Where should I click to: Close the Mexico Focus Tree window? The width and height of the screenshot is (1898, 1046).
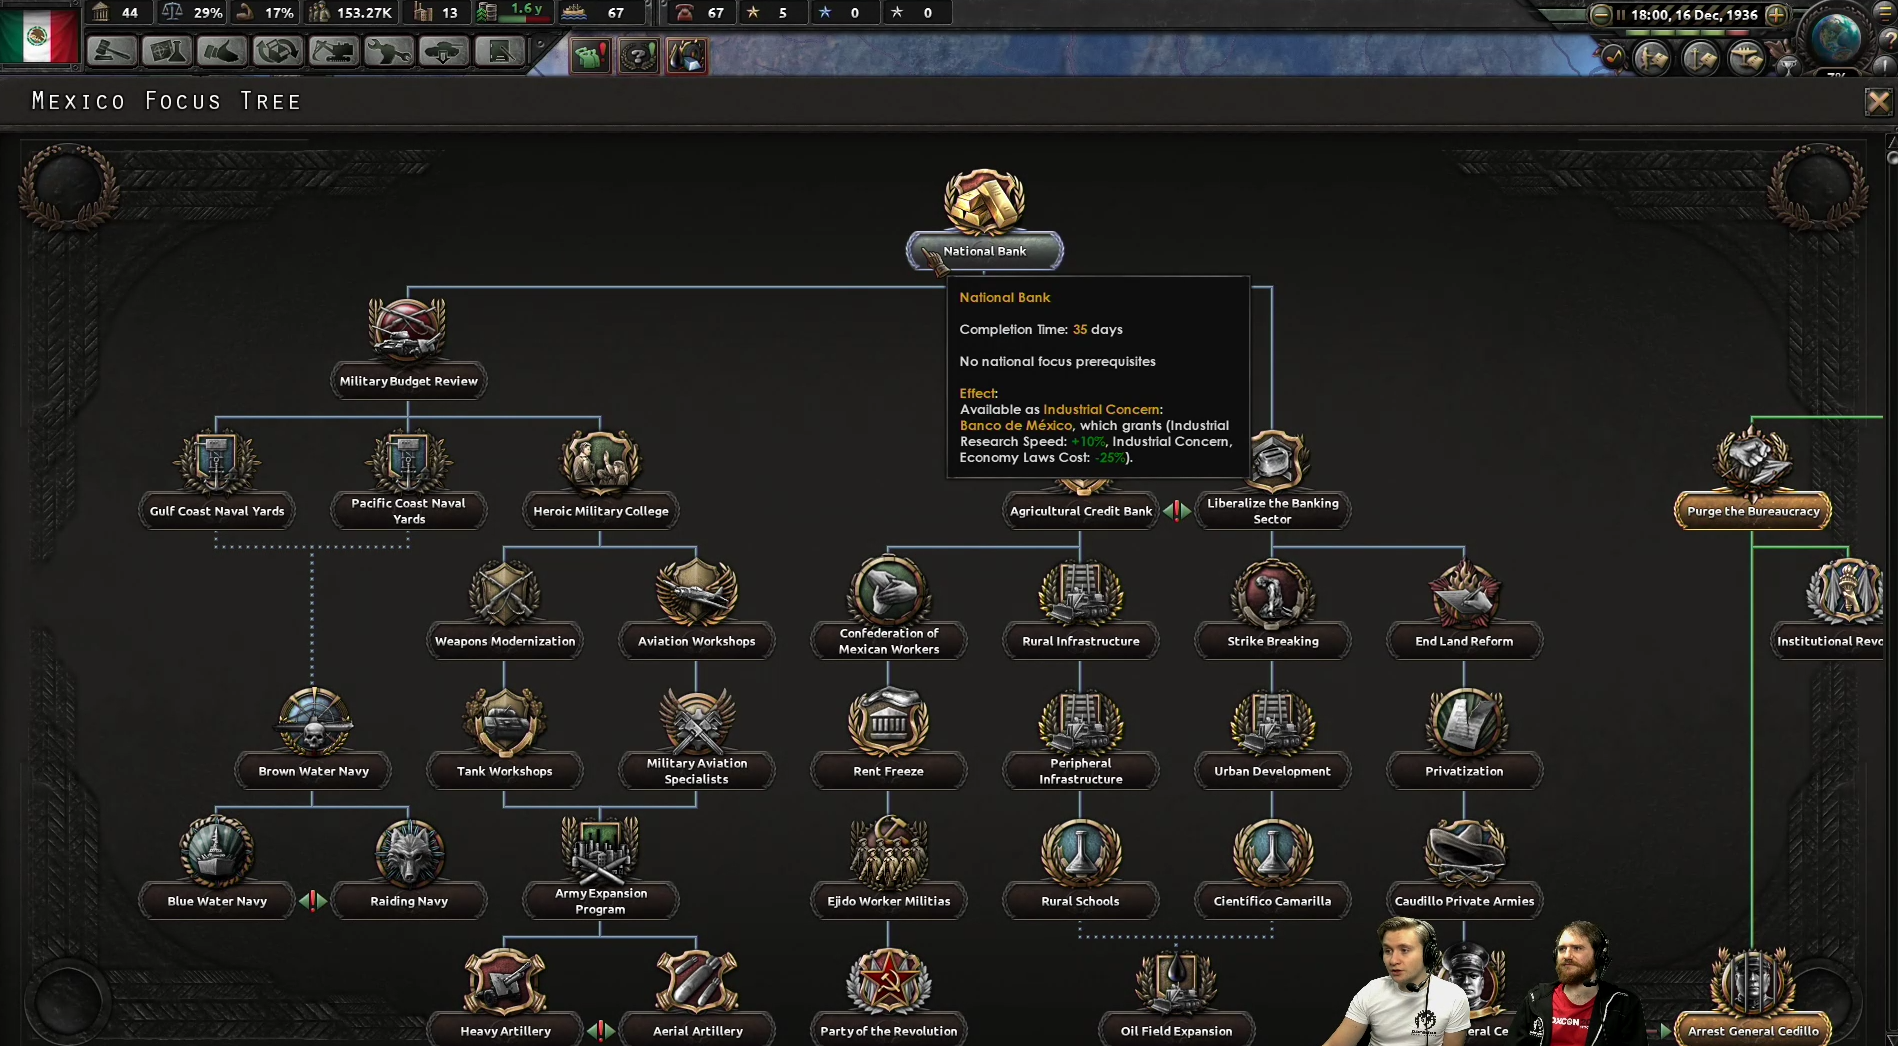1878,101
